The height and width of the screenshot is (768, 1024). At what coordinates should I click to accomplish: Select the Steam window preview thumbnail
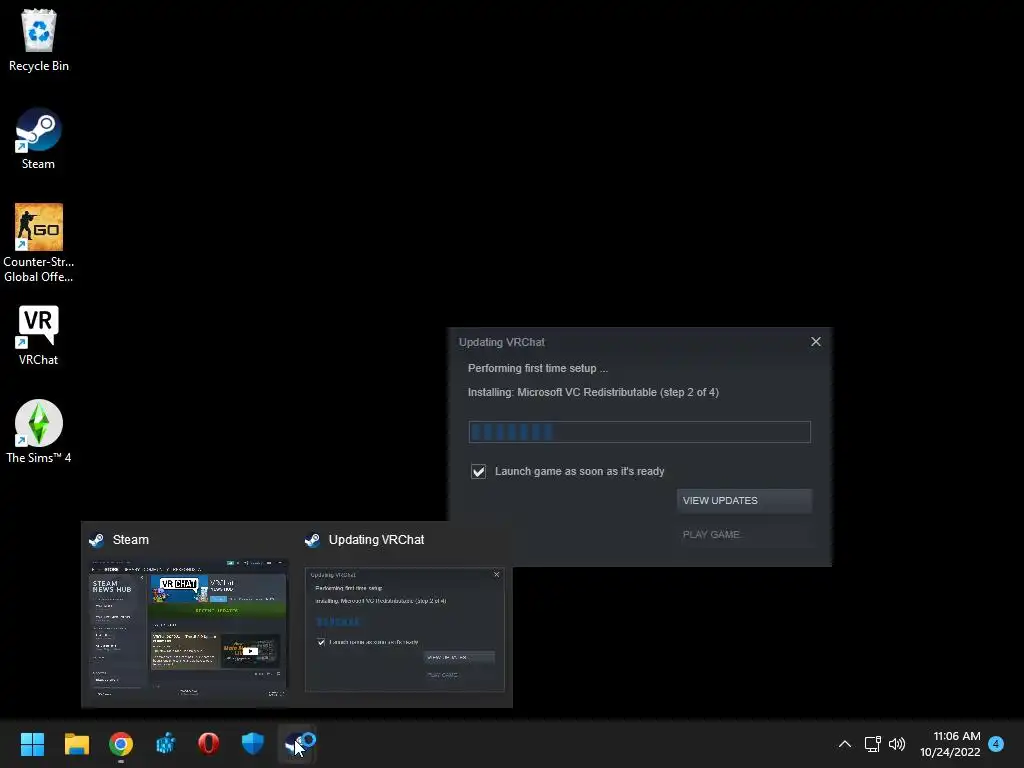pyautogui.click(x=188, y=628)
